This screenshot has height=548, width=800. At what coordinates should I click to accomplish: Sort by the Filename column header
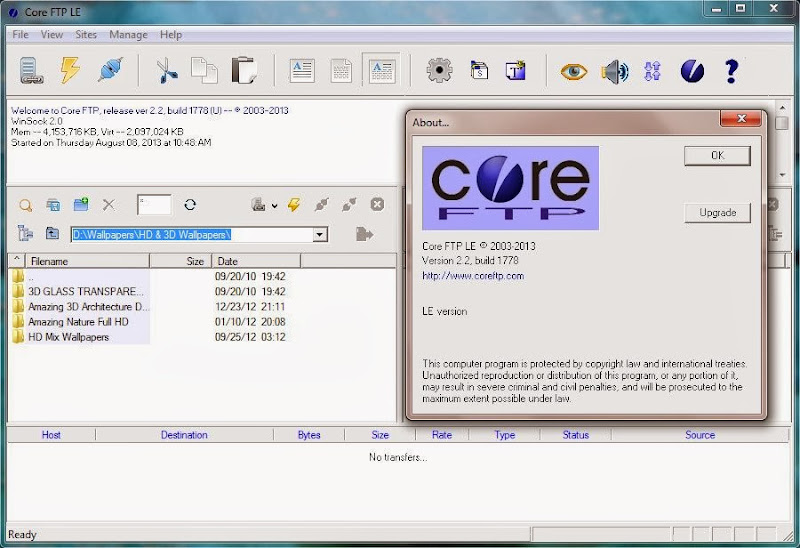[x=87, y=261]
